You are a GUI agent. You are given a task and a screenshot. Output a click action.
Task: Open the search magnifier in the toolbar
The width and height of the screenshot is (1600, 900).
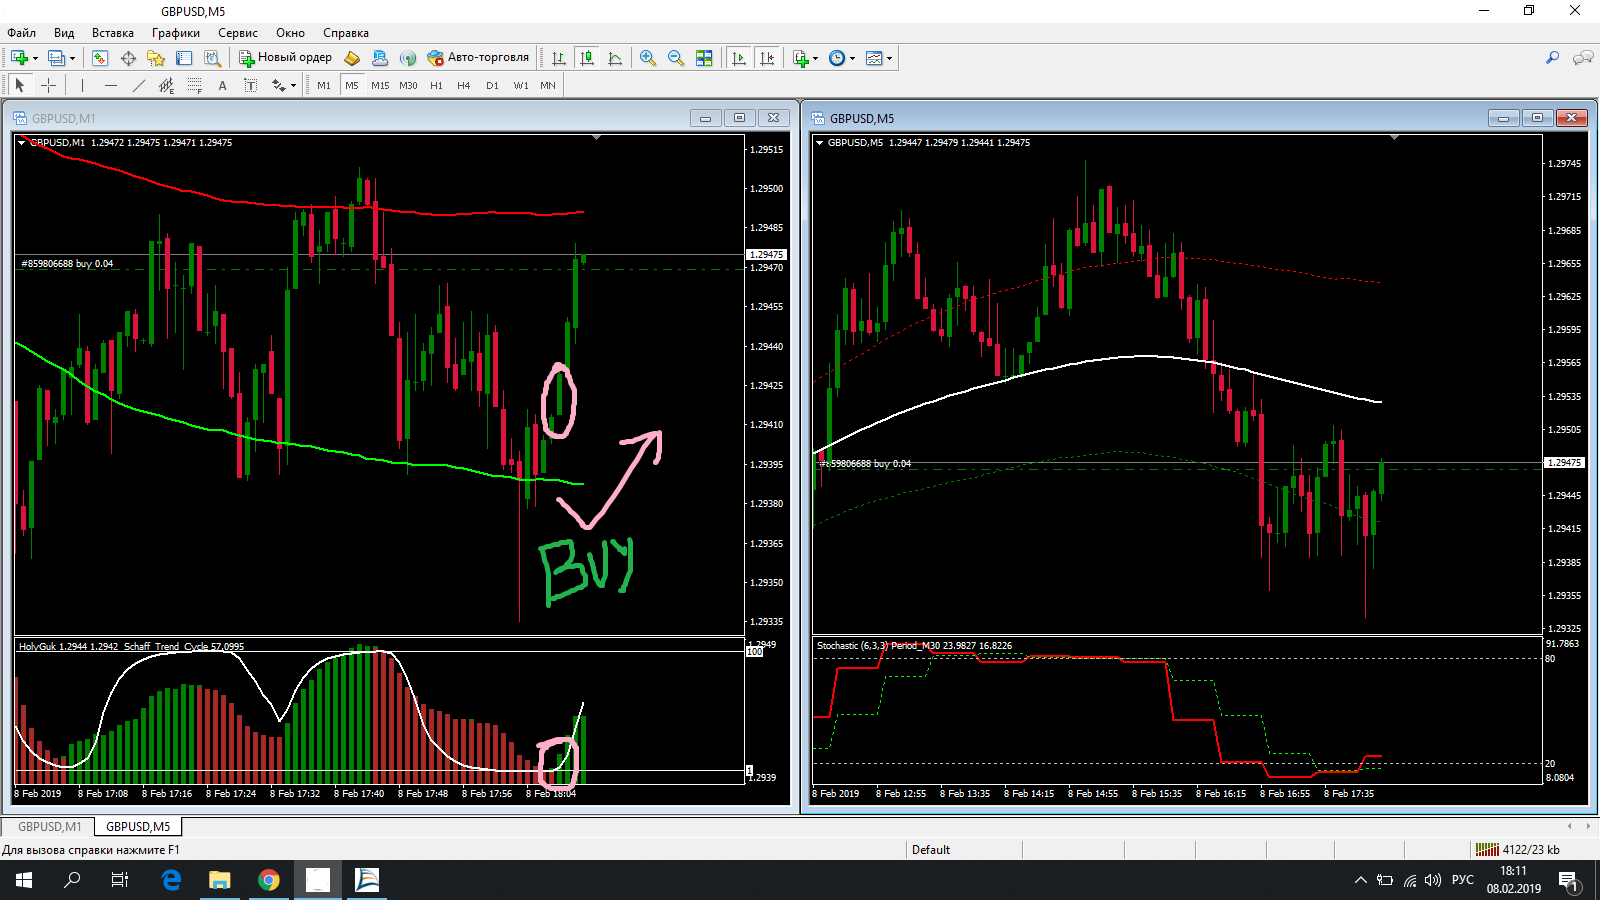1552,58
